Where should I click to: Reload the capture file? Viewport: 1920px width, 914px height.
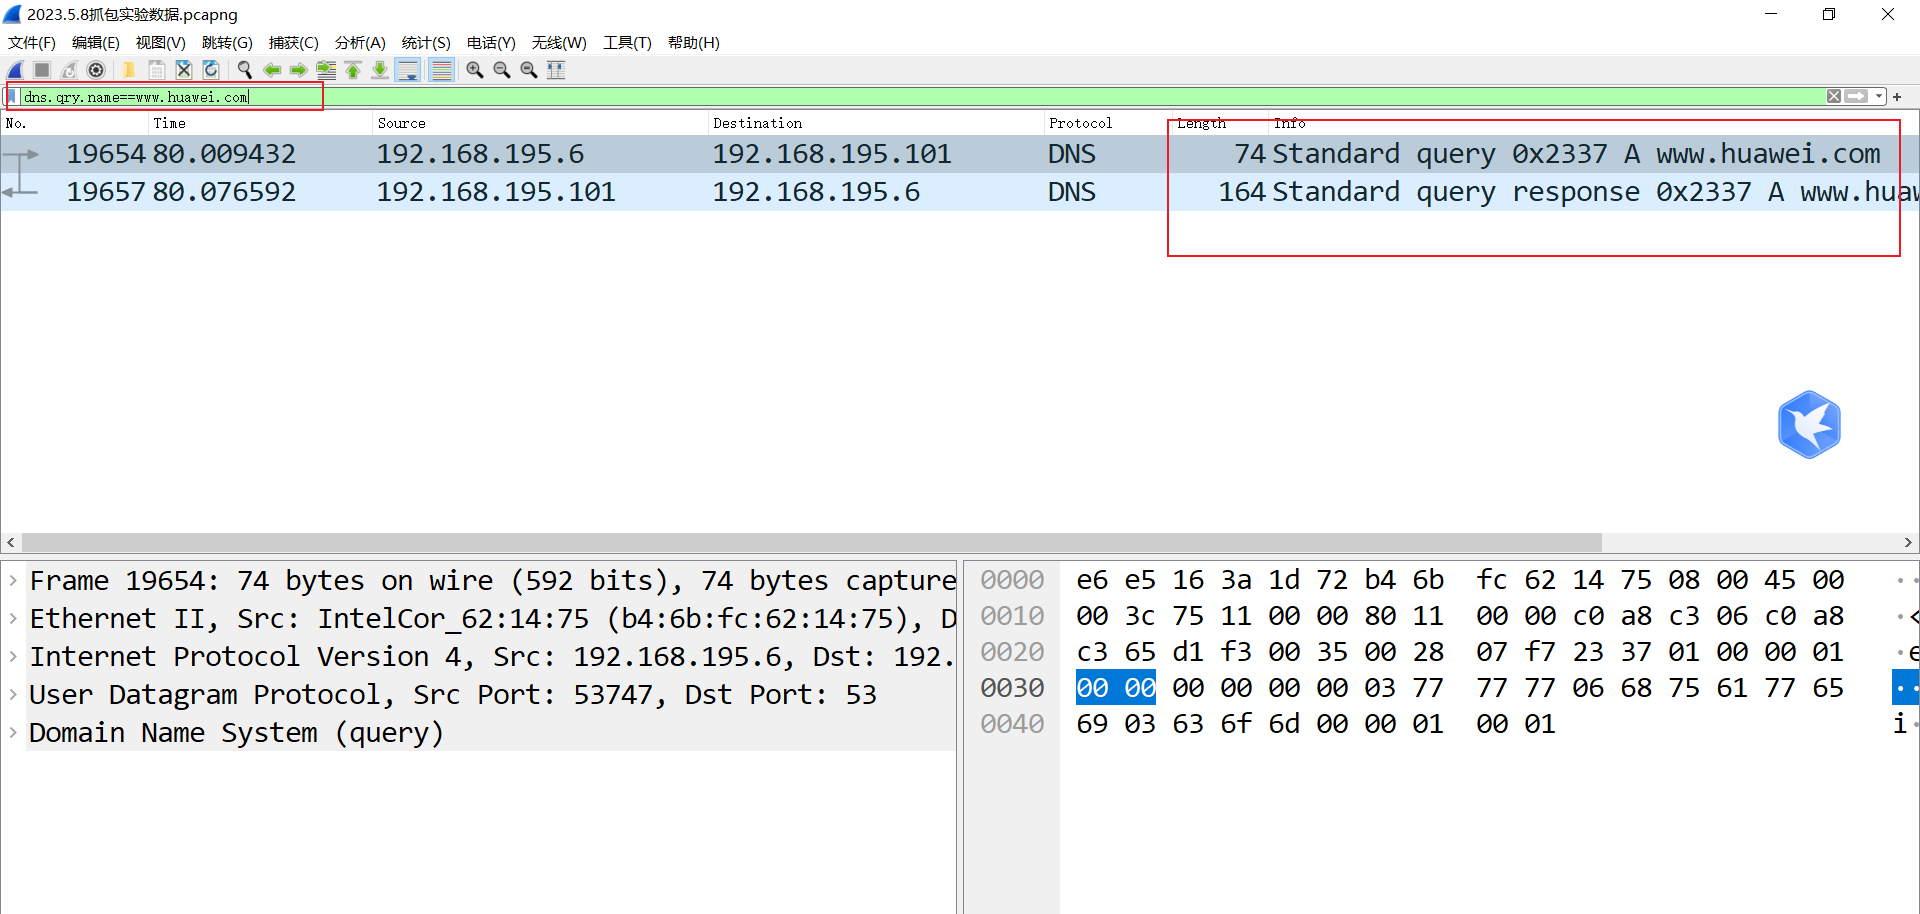point(211,70)
